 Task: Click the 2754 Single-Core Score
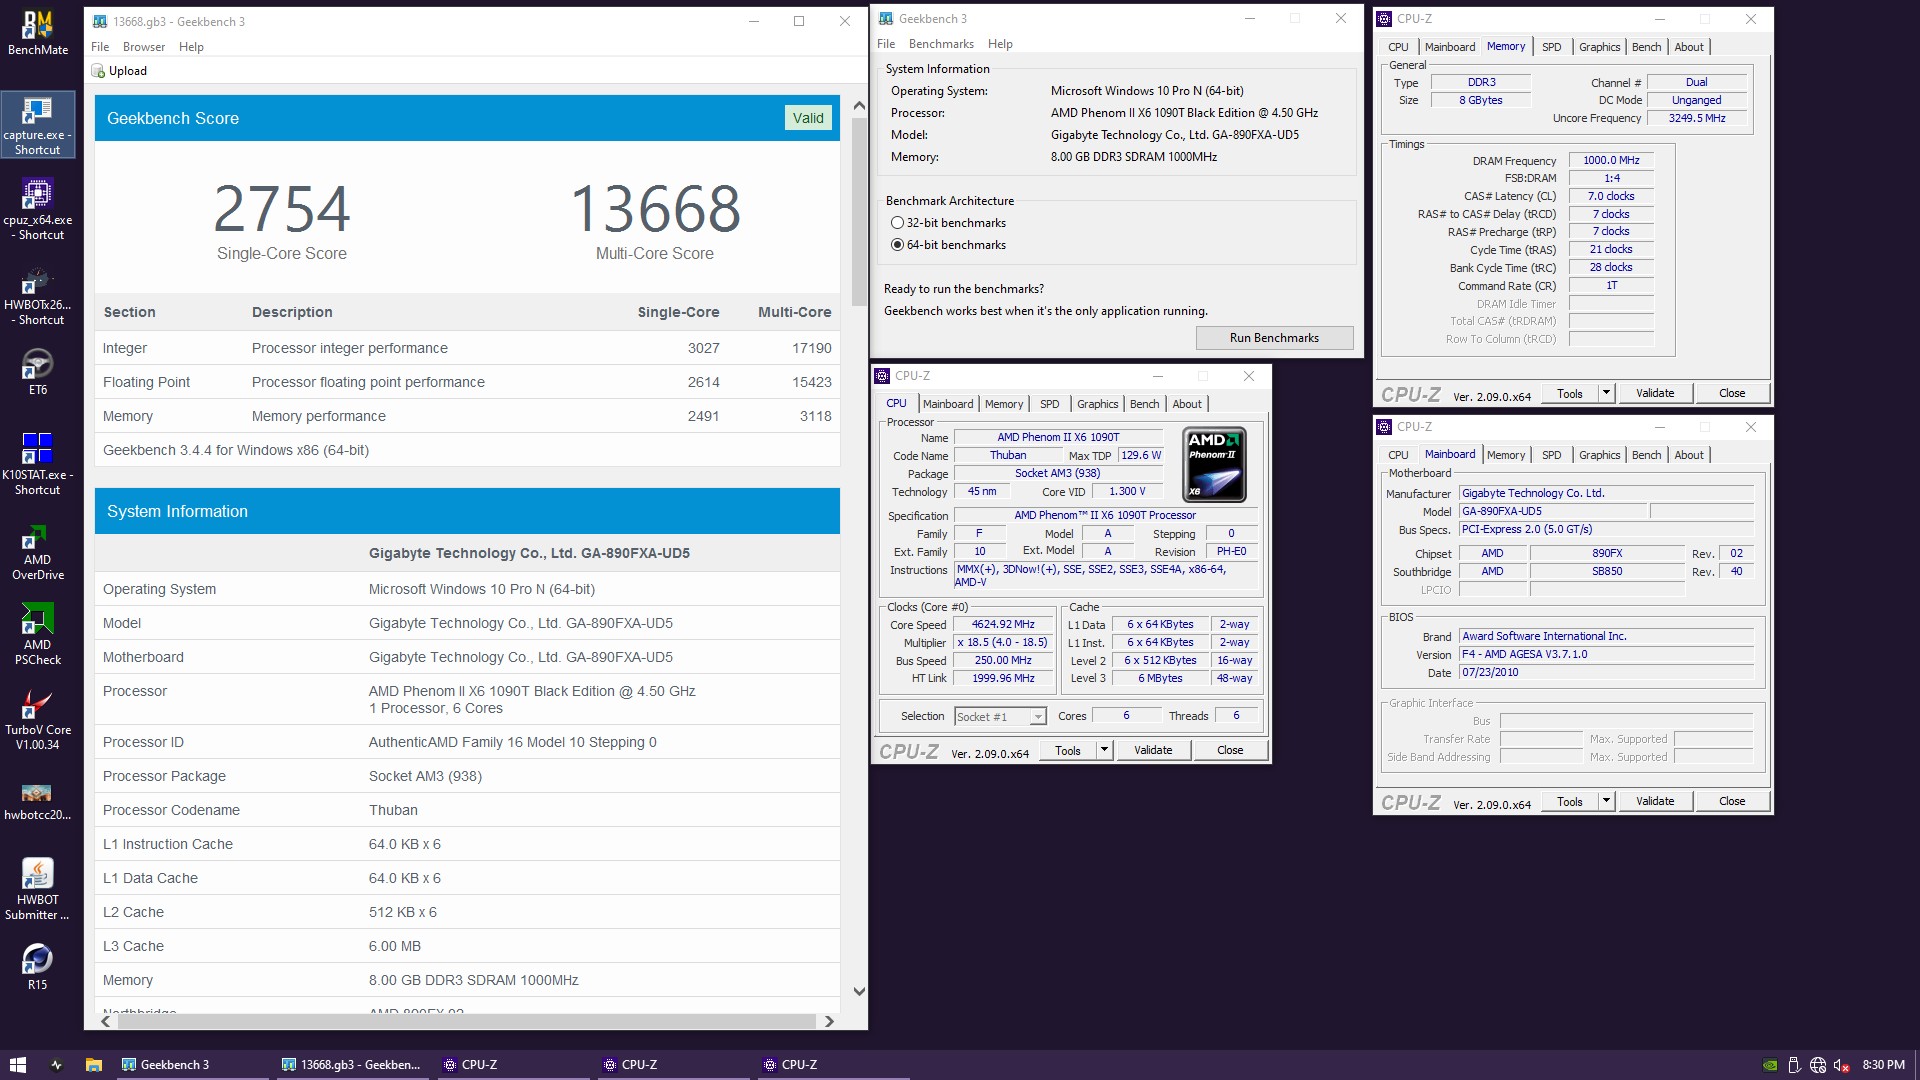click(282, 208)
